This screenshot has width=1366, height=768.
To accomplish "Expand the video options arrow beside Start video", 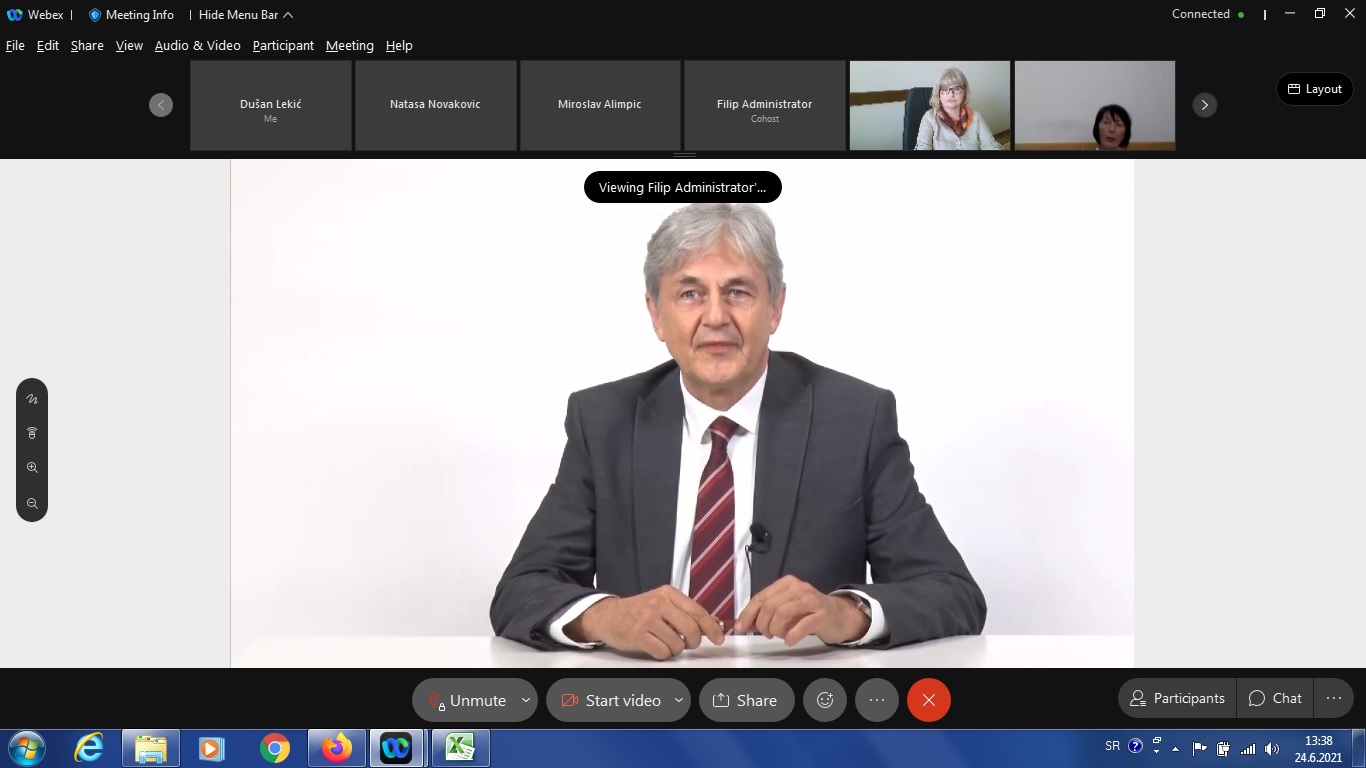I will coord(679,700).
